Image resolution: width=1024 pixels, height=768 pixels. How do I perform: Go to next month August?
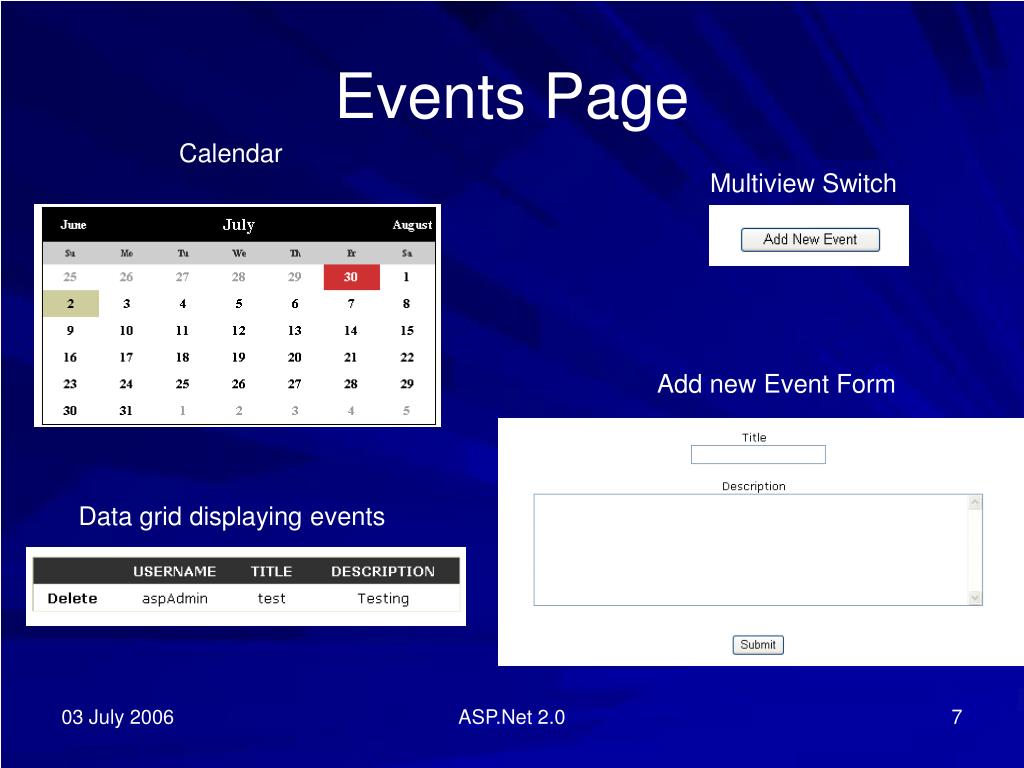point(412,225)
